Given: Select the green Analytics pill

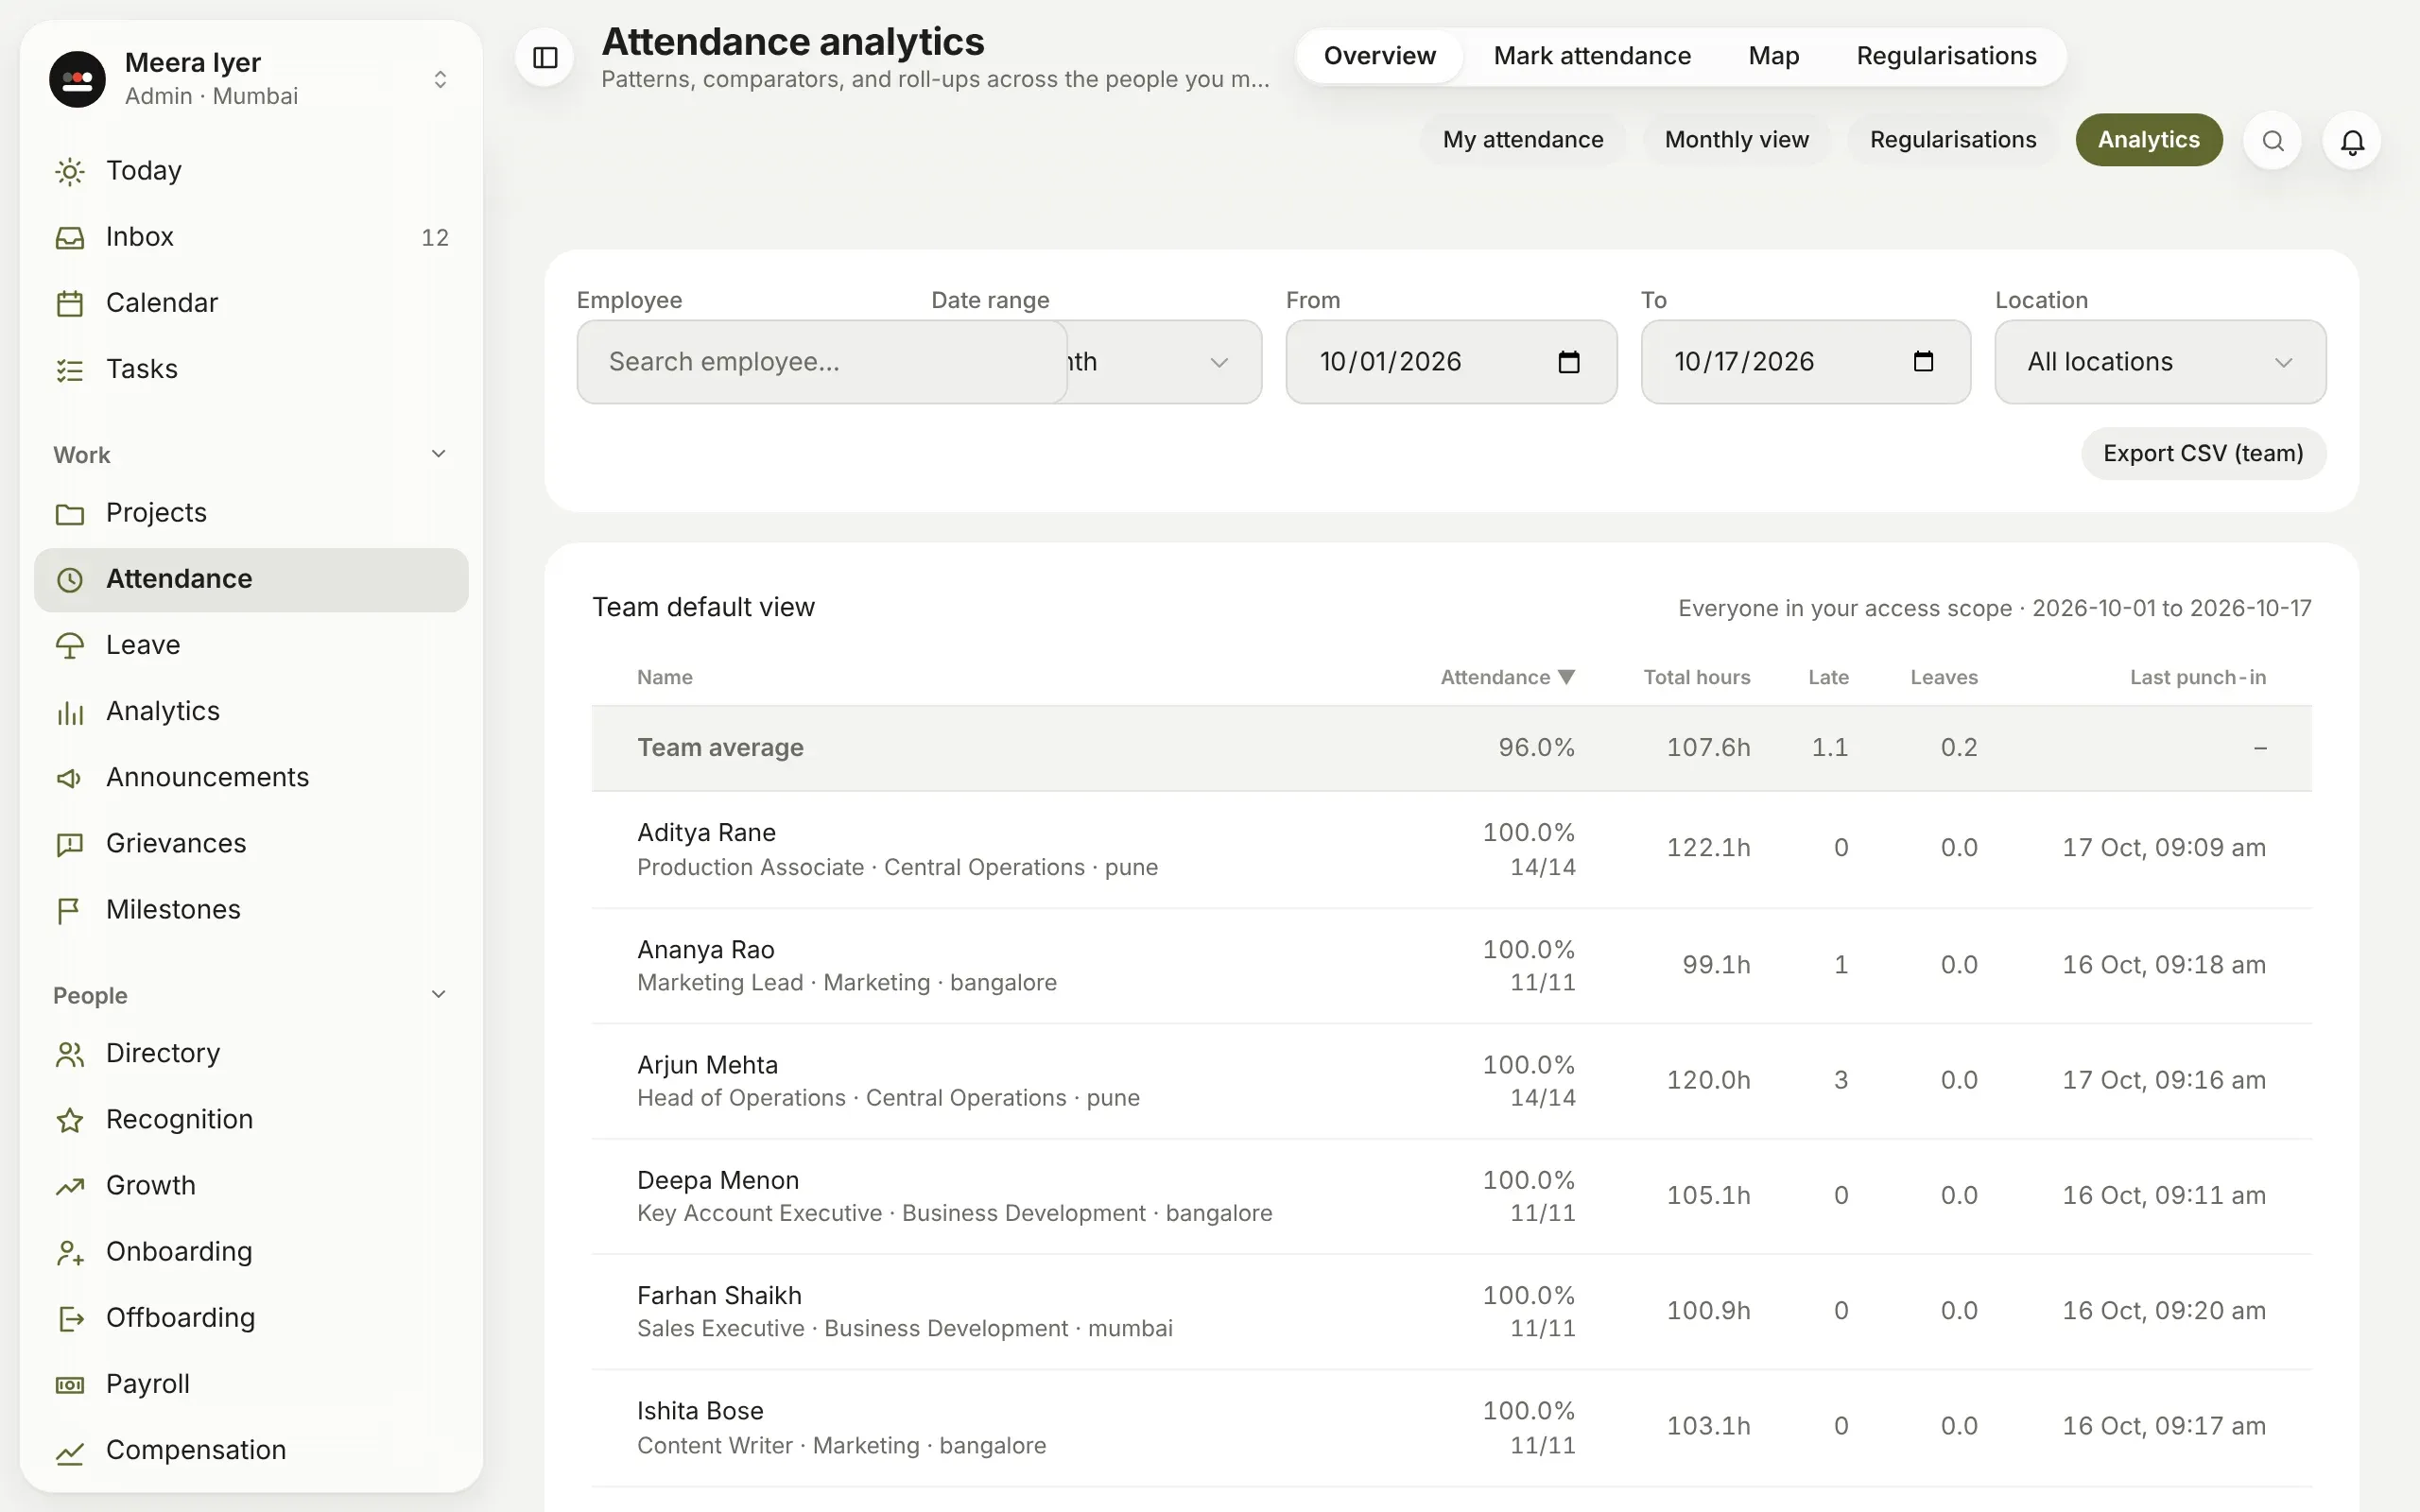Looking at the screenshot, I should 2148,140.
